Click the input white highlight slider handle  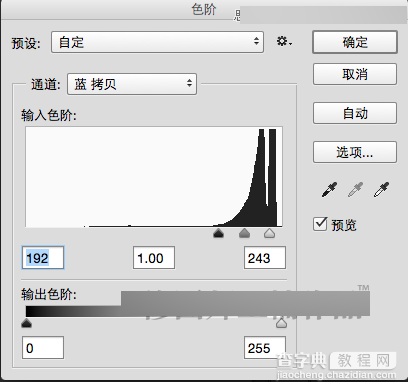(269, 233)
